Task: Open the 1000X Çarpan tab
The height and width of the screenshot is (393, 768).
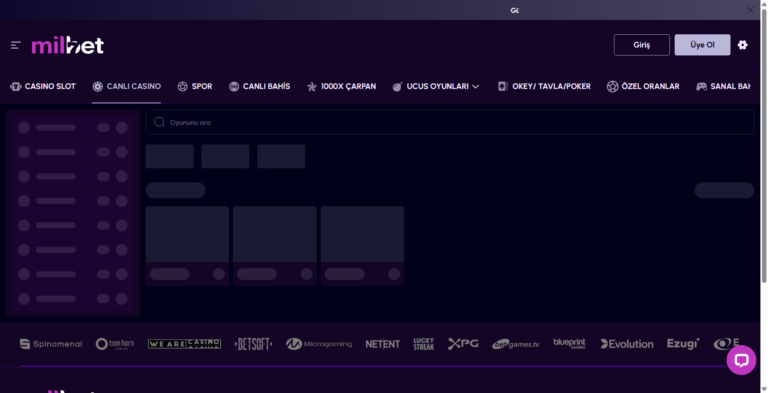Action: click(341, 87)
